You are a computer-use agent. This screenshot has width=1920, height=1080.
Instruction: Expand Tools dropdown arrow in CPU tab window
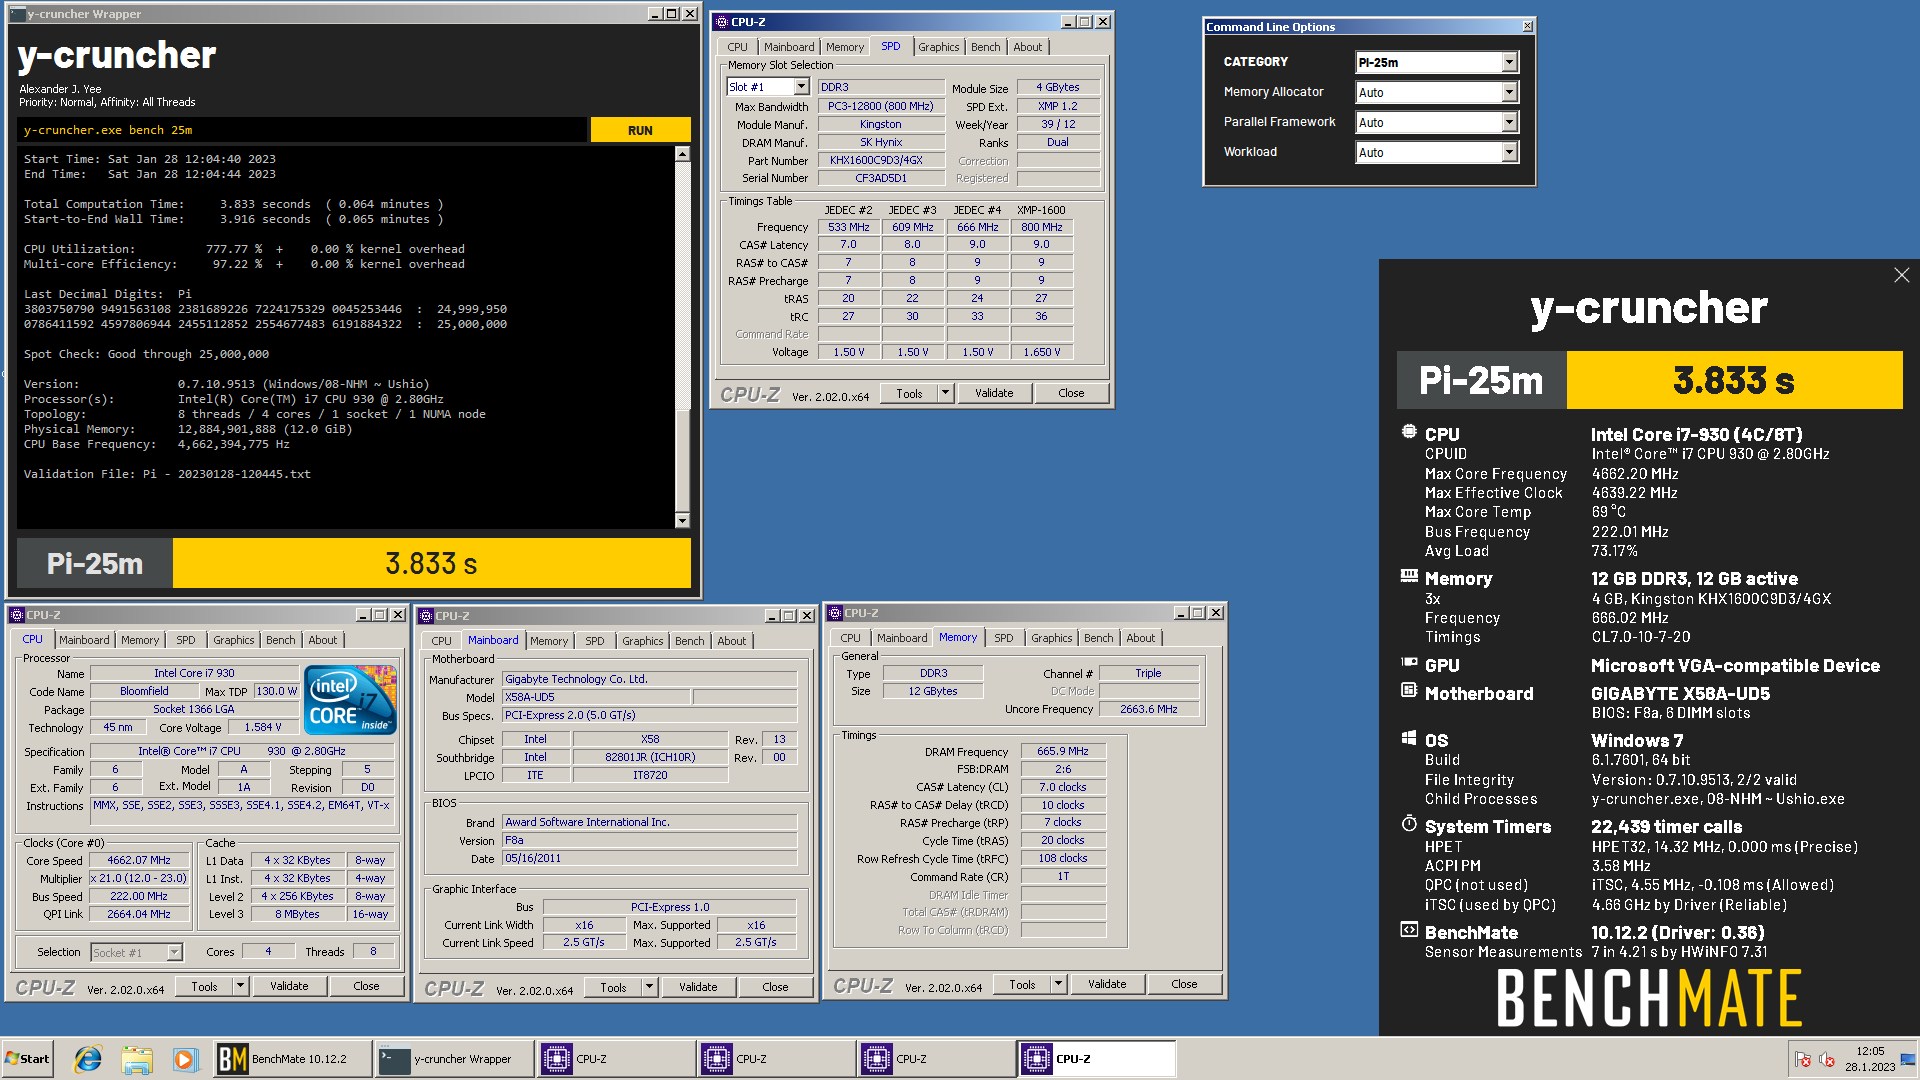click(240, 986)
